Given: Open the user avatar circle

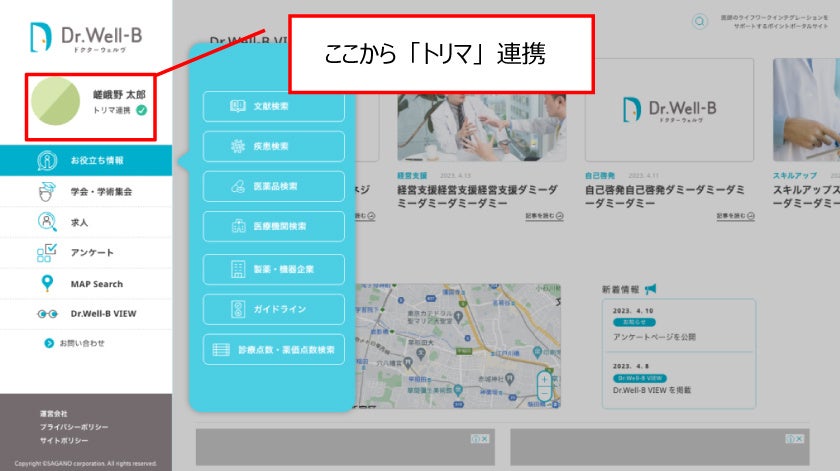Looking at the screenshot, I should click(56, 101).
